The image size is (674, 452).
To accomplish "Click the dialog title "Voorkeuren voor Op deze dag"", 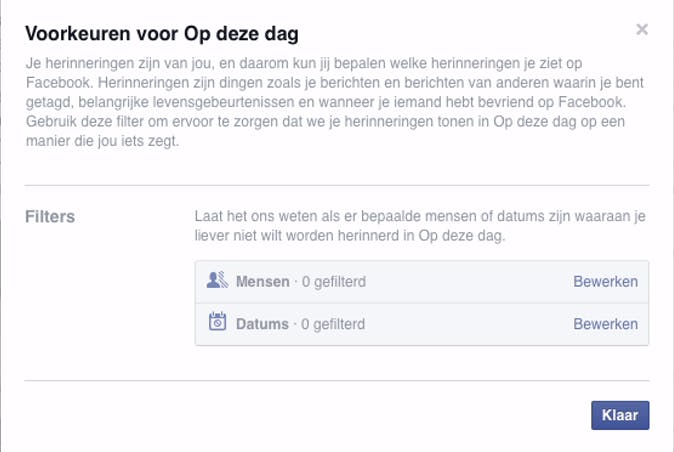I will [160, 33].
